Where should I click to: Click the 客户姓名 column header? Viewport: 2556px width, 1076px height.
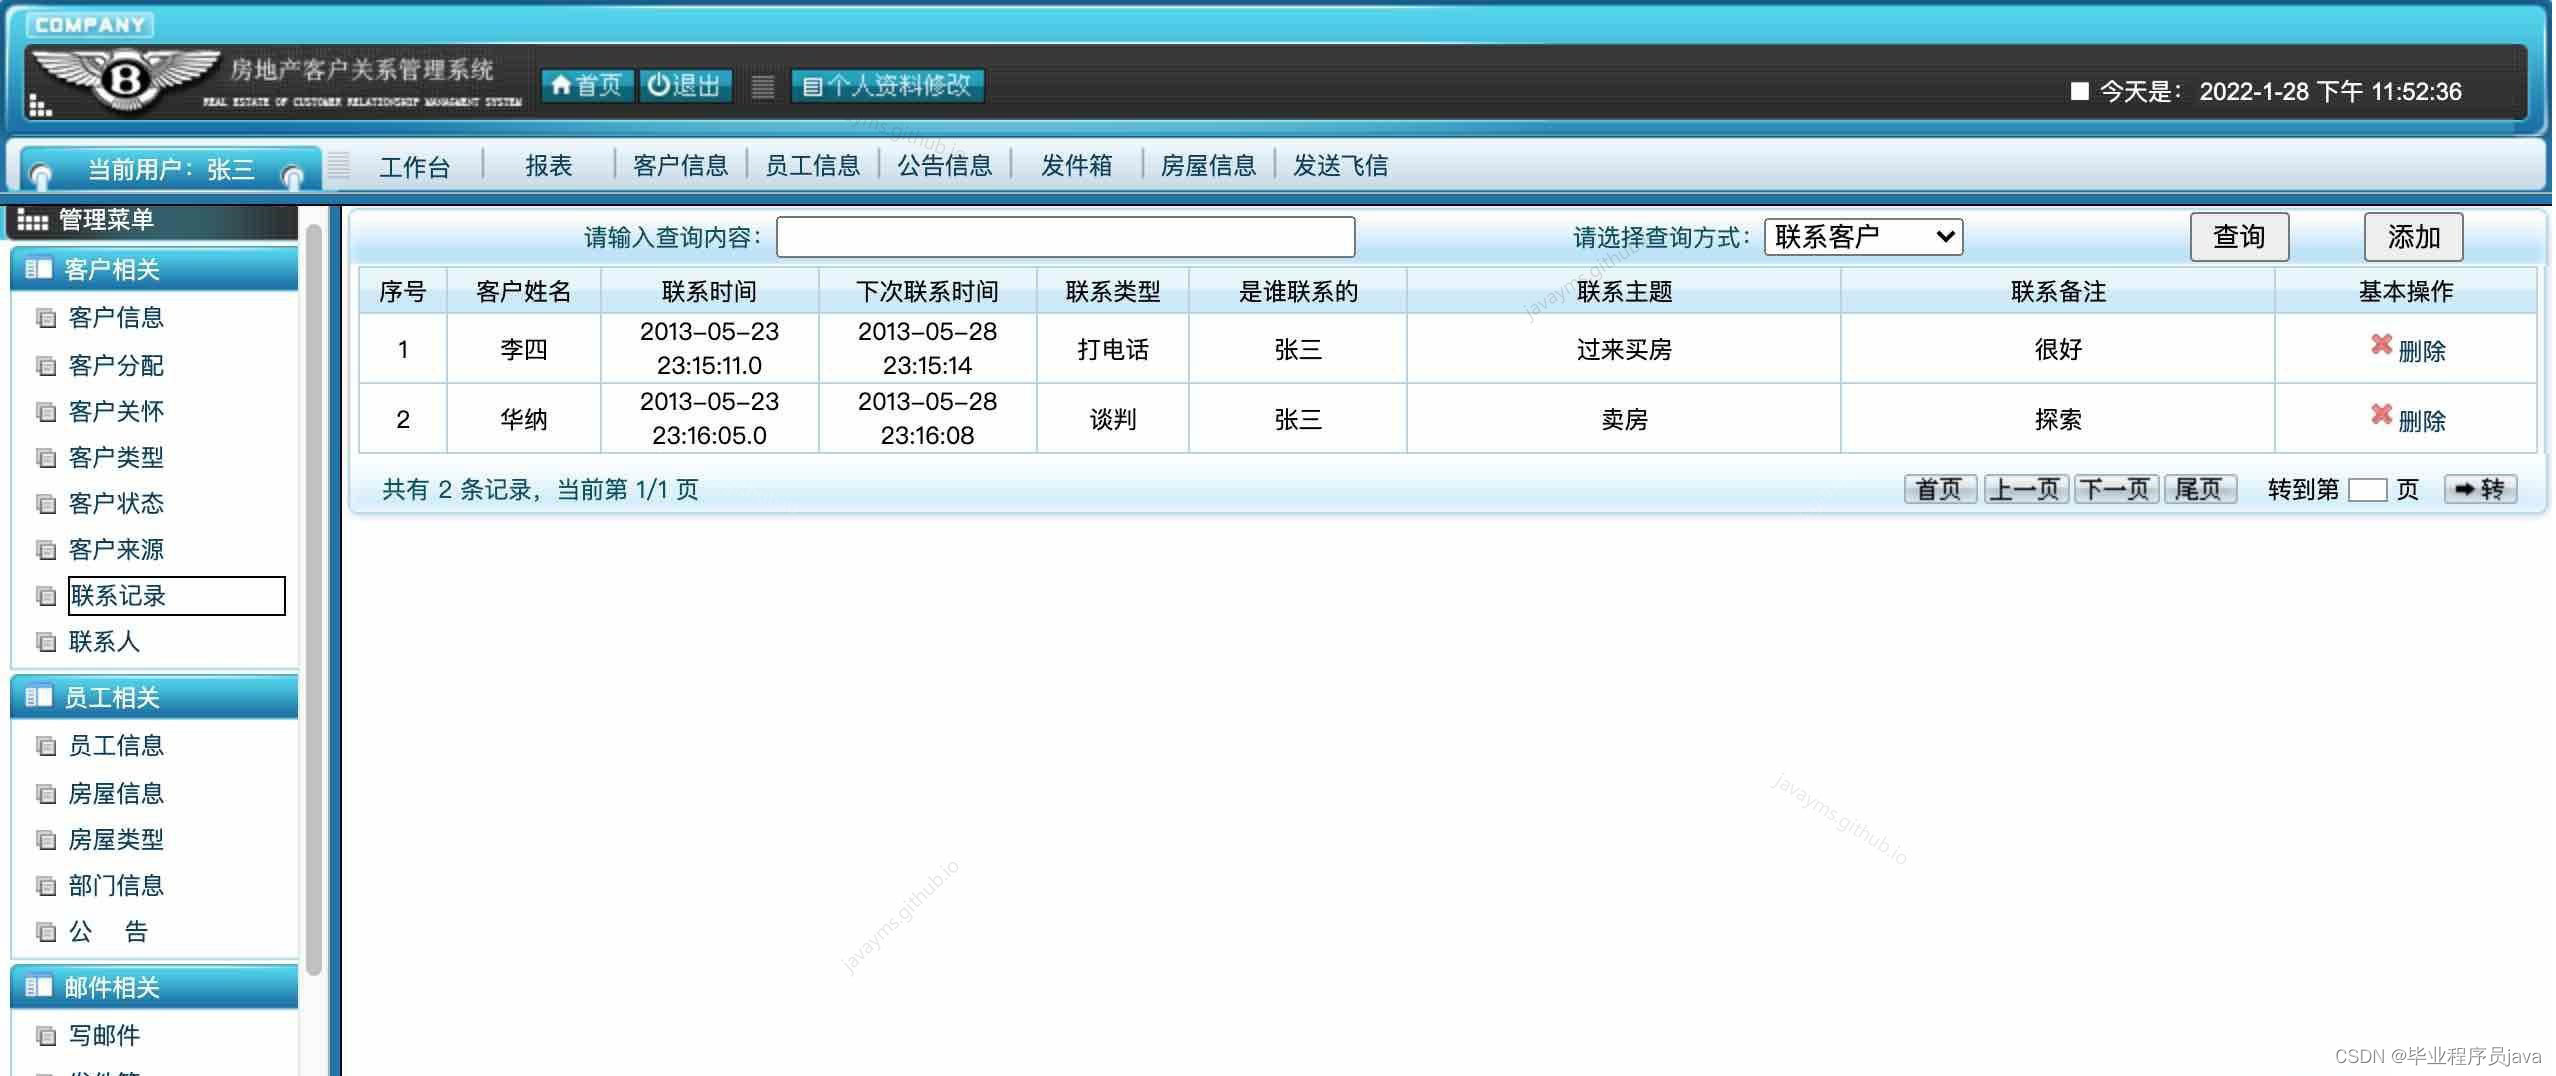tap(524, 291)
